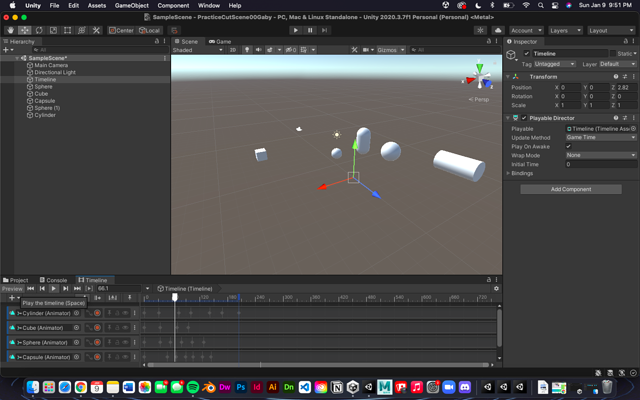640x400 pixels.
Task: Select Capsule in Hierarchy
Action: coord(44,101)
